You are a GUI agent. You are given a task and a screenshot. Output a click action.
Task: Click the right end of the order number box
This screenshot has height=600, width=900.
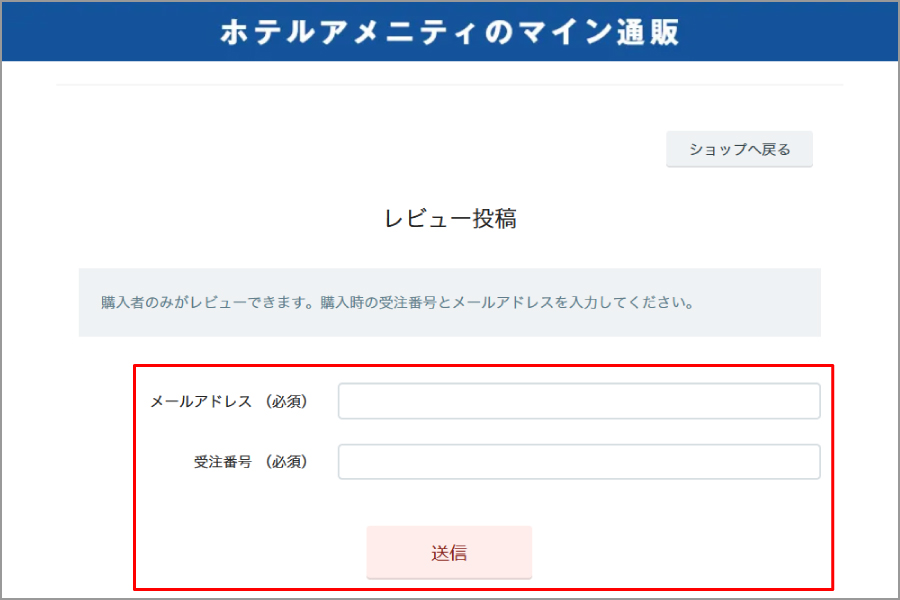pyautogui.click(x=808, y=462)
